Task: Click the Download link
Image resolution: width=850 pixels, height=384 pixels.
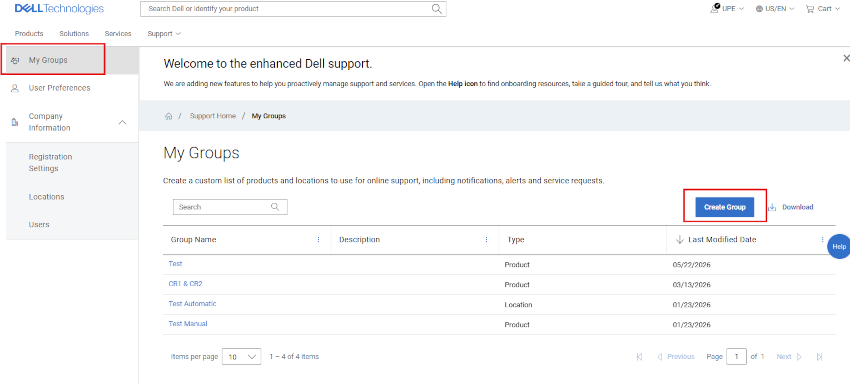Action: [x=797, y=207]
